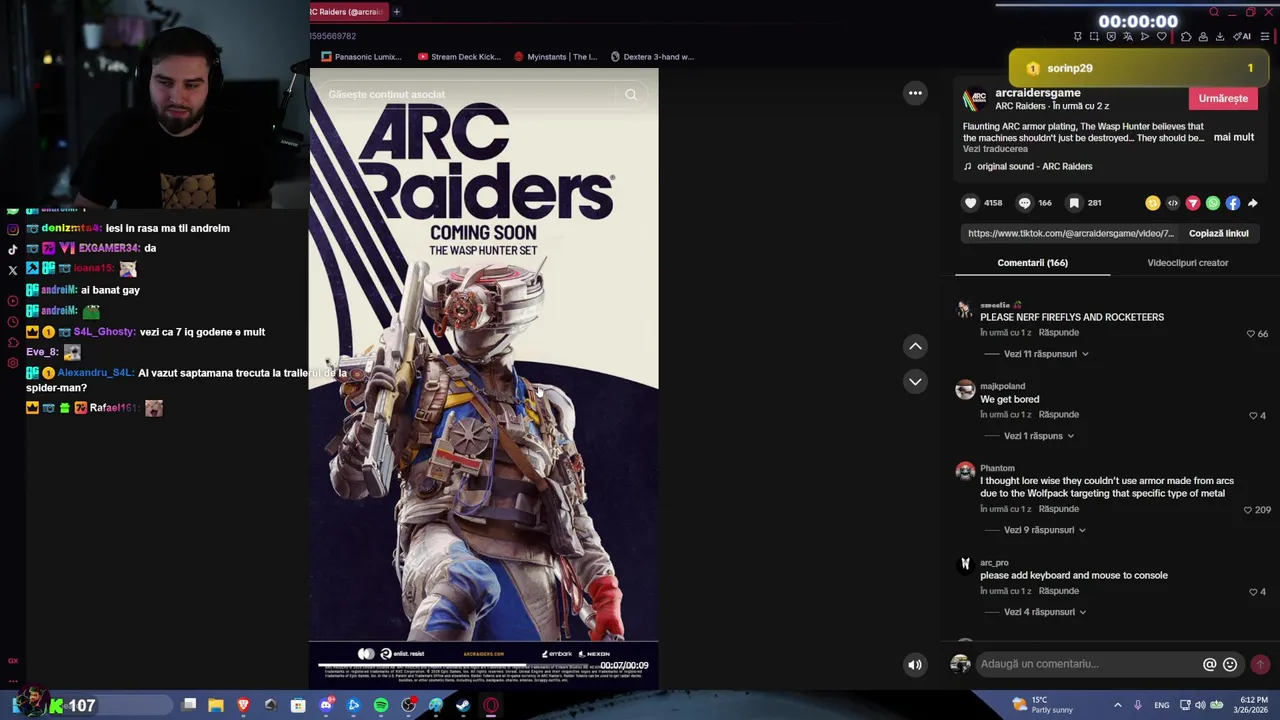Viewport: 1280px width, 720px height.
Task: Open Discord from the taskbar
Action: pyautogui.click(x=326, y=706)
